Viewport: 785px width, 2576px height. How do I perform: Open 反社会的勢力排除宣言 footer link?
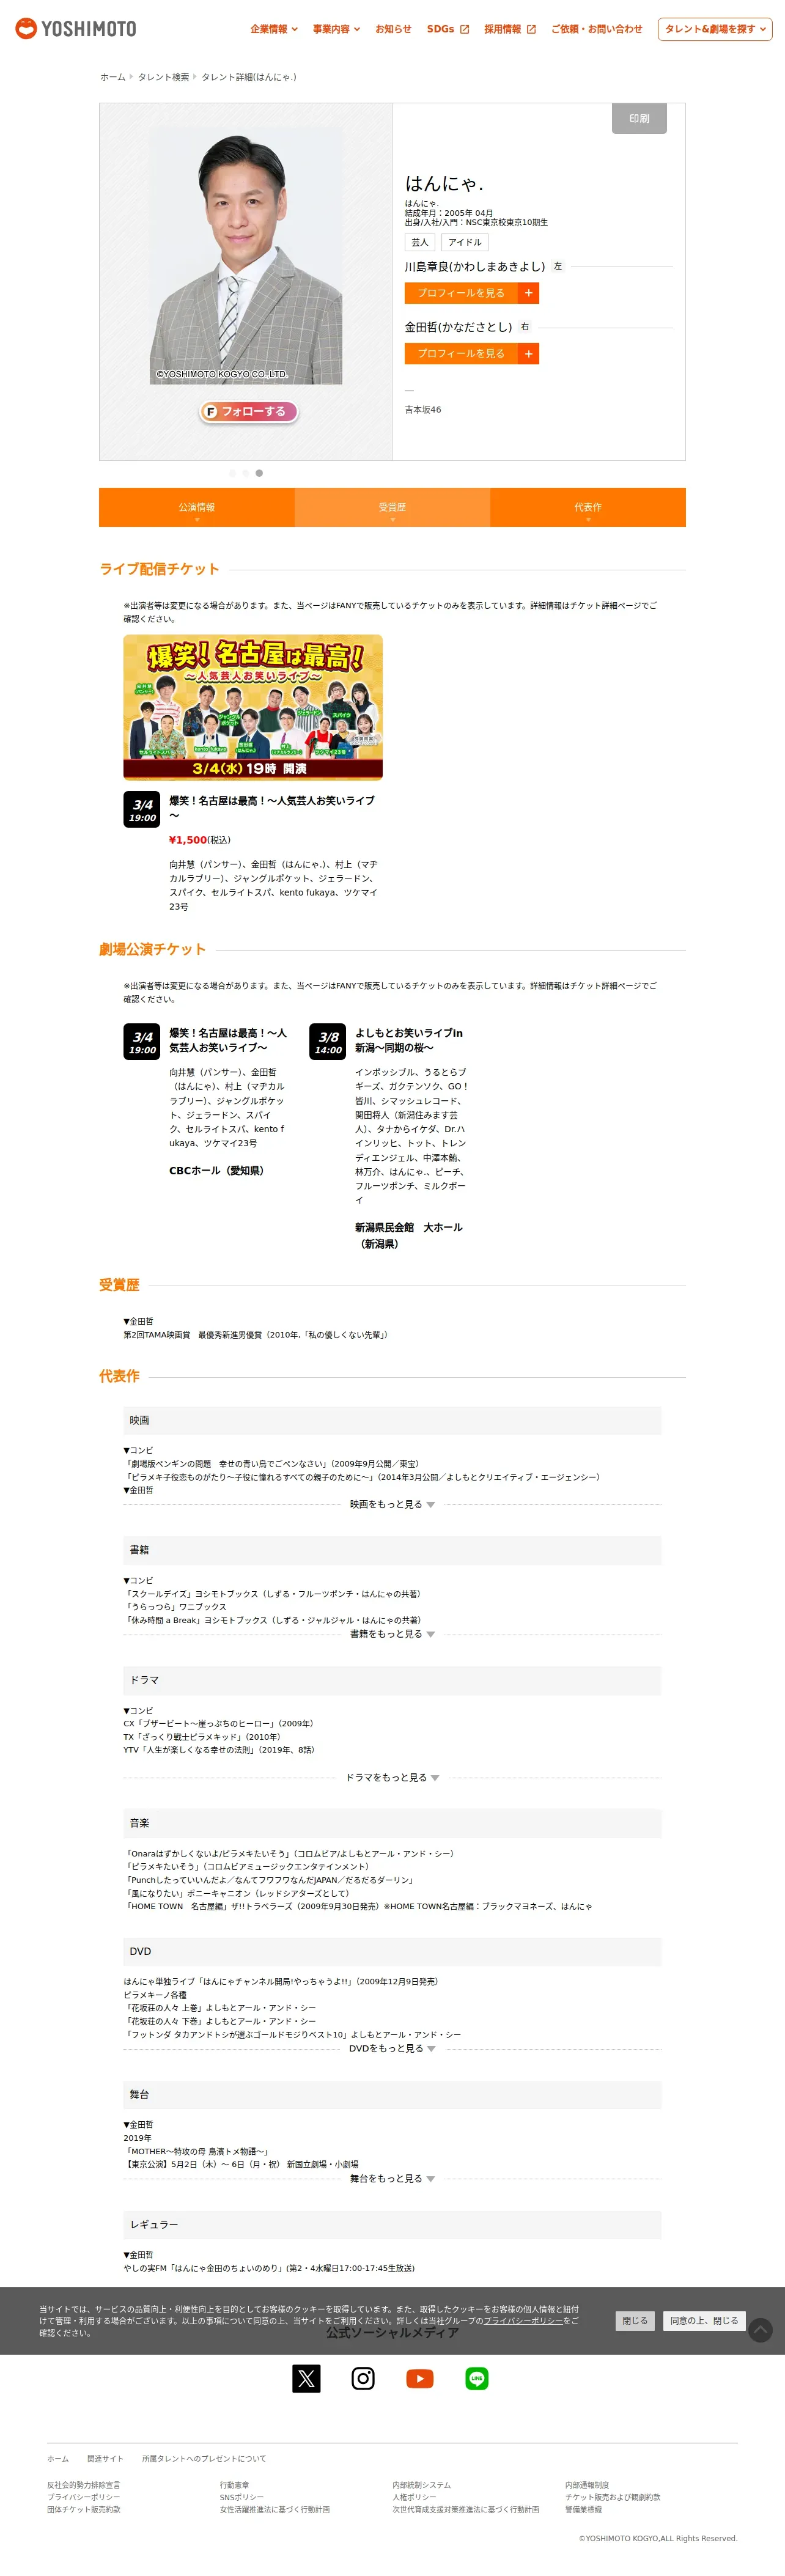pos(83,2485)
